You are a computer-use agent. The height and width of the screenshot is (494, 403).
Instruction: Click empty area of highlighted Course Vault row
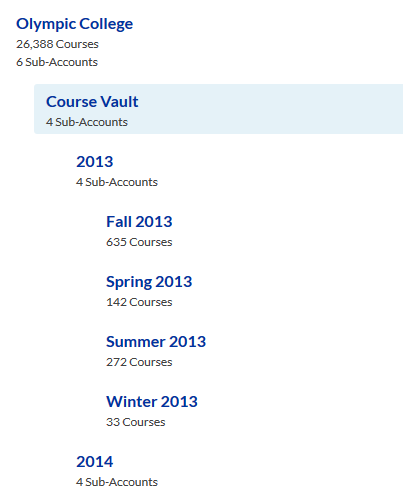tap(267, 109)
